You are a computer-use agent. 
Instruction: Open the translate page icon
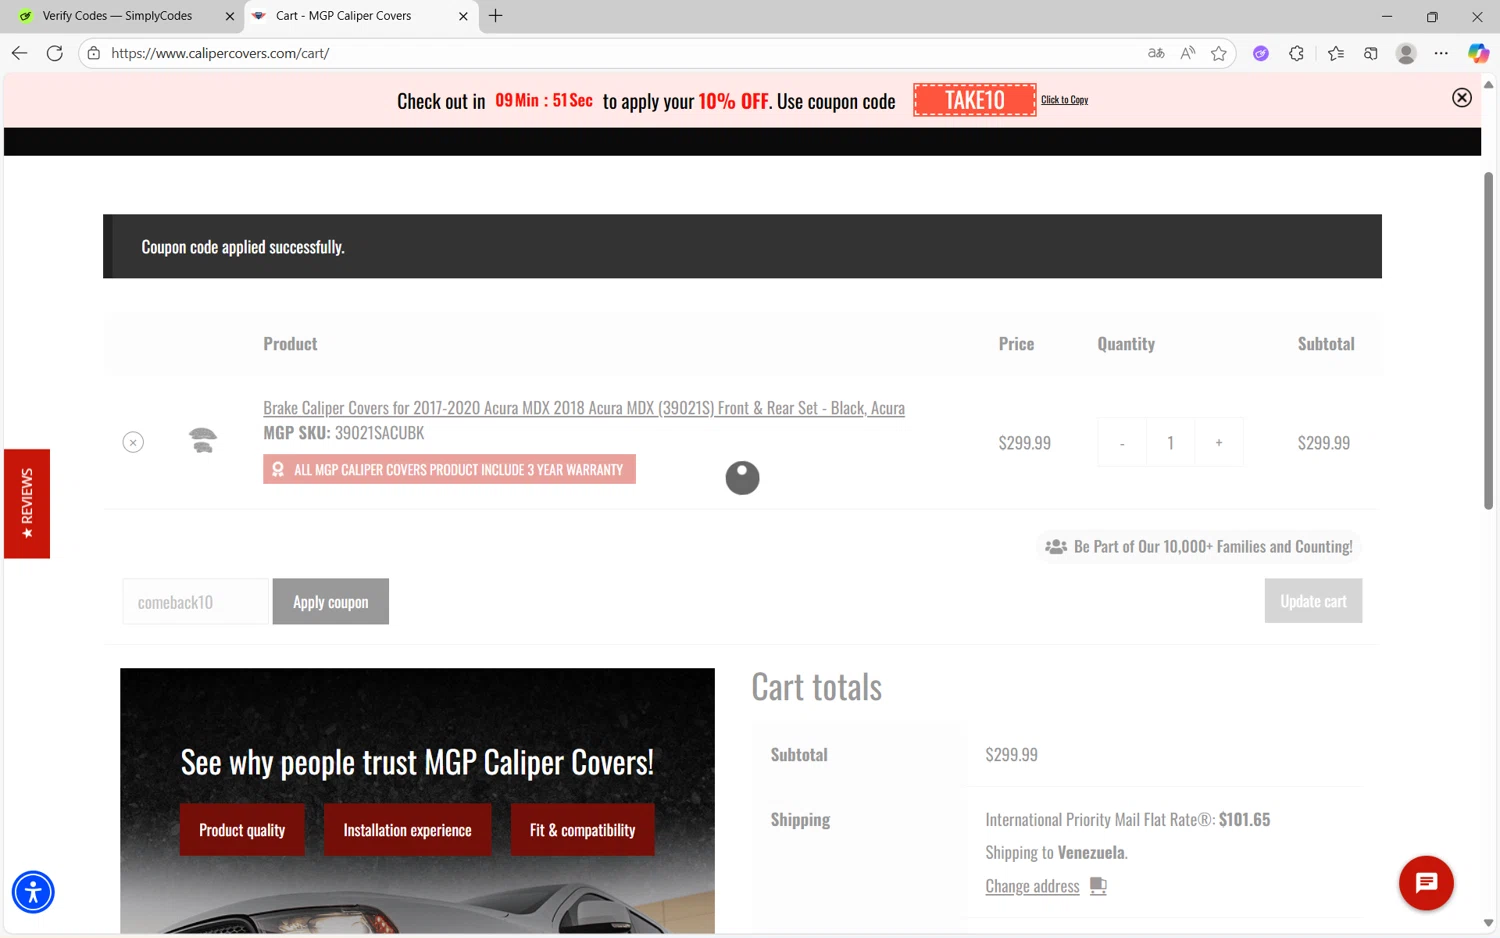pyautogui.click(x=1156, y=53)
